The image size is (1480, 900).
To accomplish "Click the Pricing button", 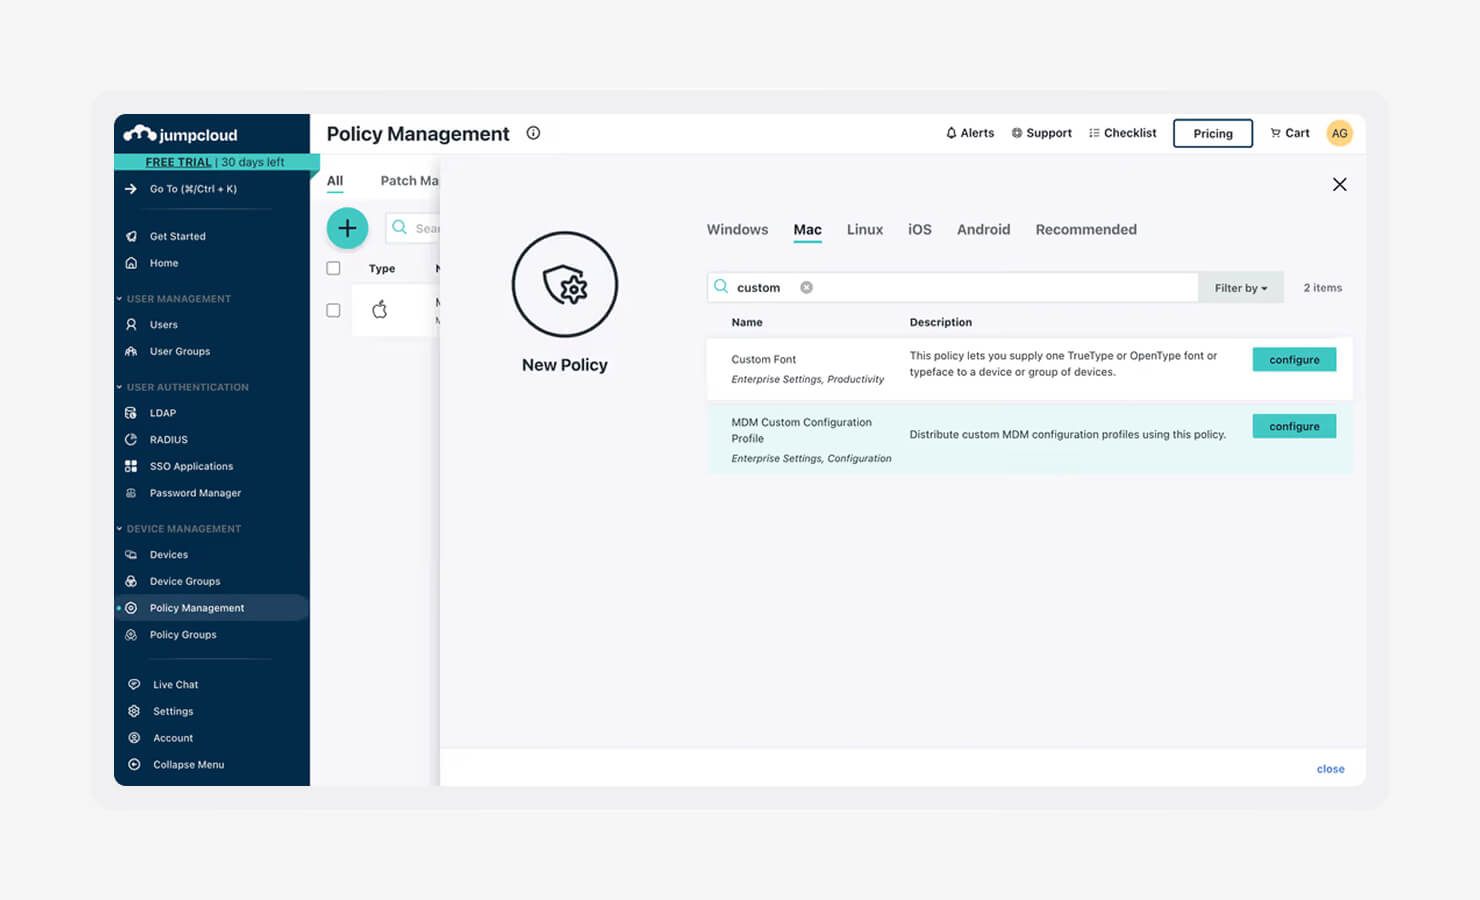I will (1213, 133).
